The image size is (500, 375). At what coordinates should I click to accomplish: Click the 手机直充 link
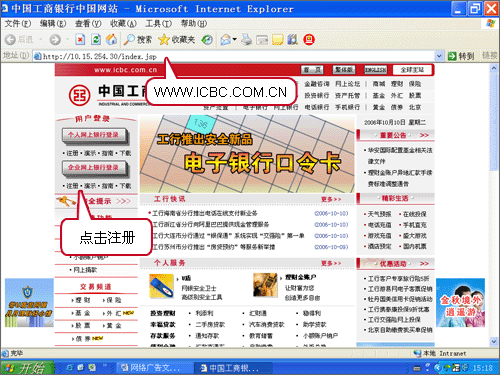tap(415, 225)
